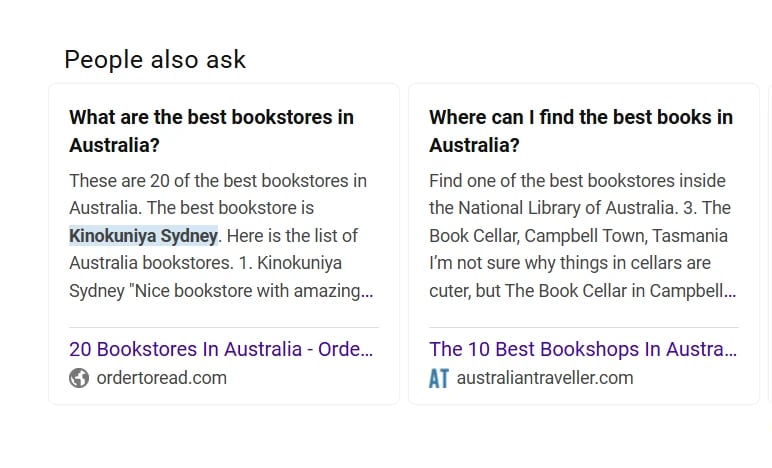Click the "Find one of the best bookstores inside" line

(x=577, y=181)
